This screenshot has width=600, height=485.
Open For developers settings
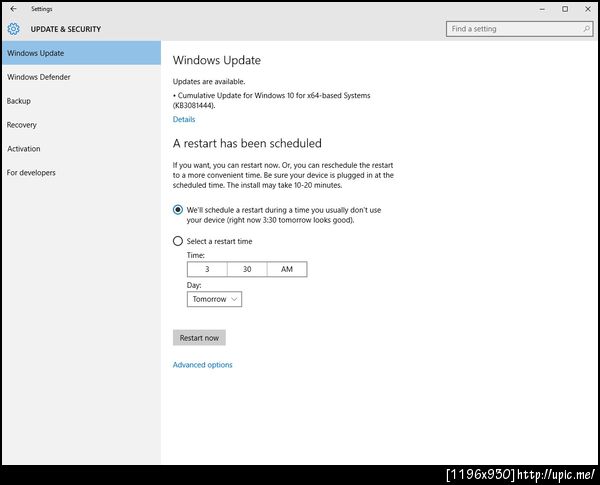click(x=82, y=173)
